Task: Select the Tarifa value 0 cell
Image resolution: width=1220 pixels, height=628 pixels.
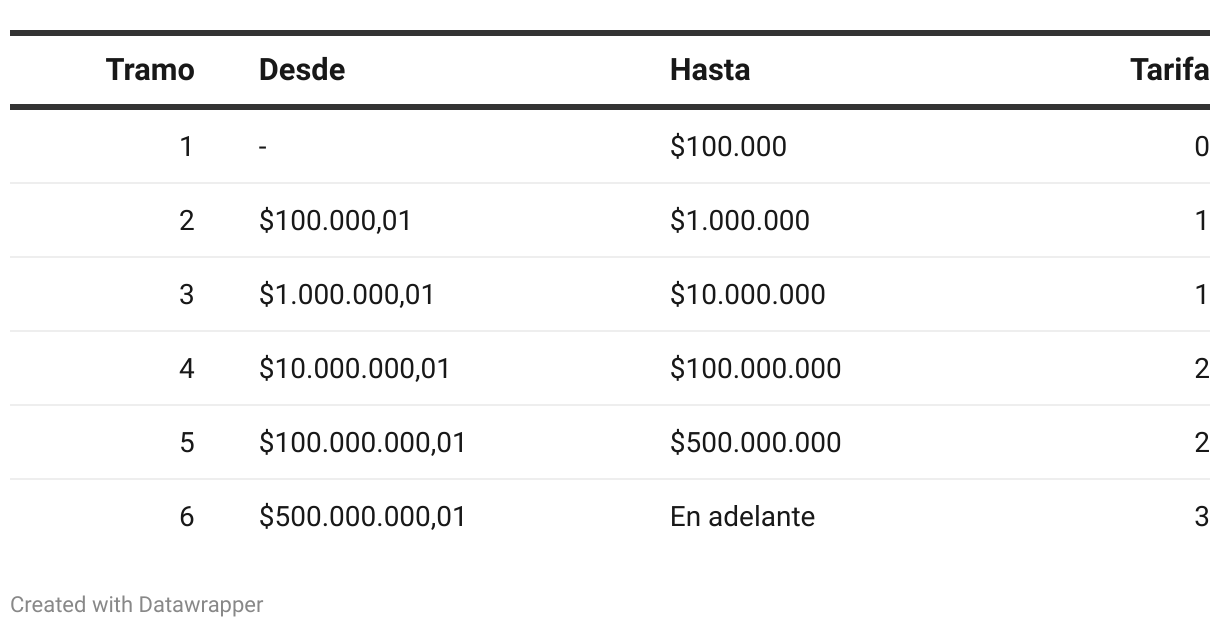Action: pos(1201,147)
